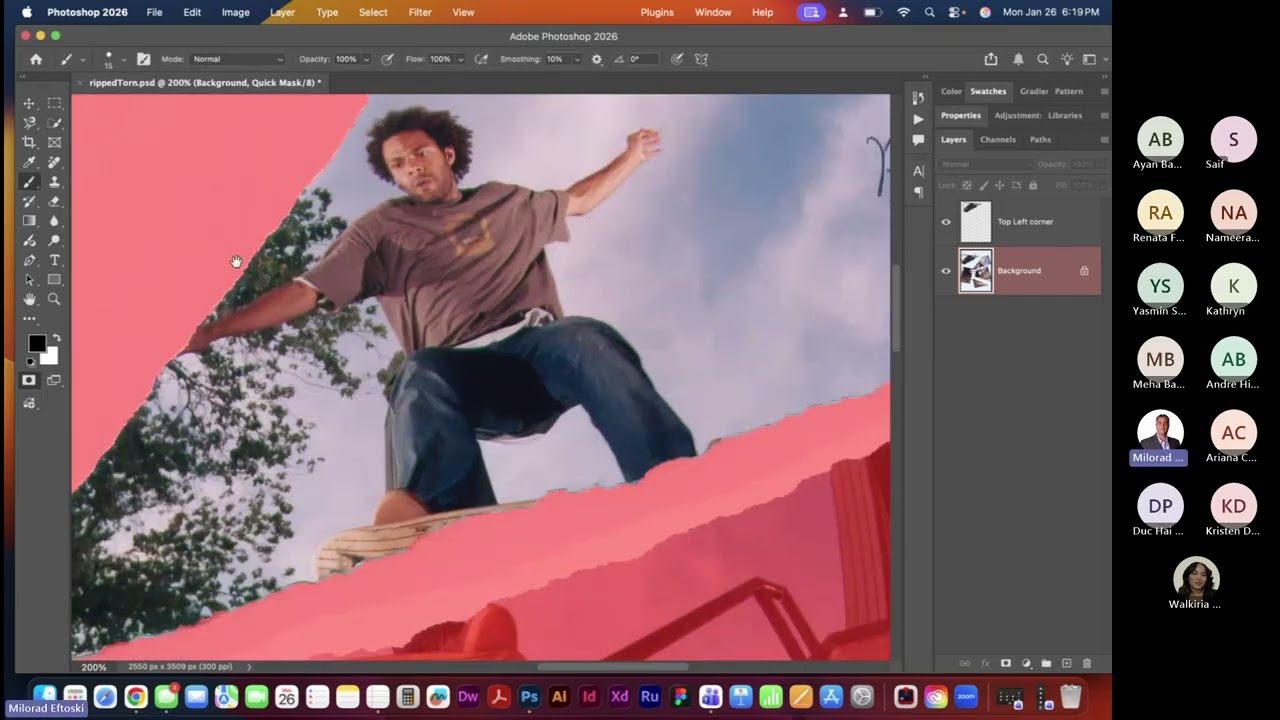1280x720 pixels.
Task: Toggle Quick Mask mode button
Action: click(x=29, y=380)
